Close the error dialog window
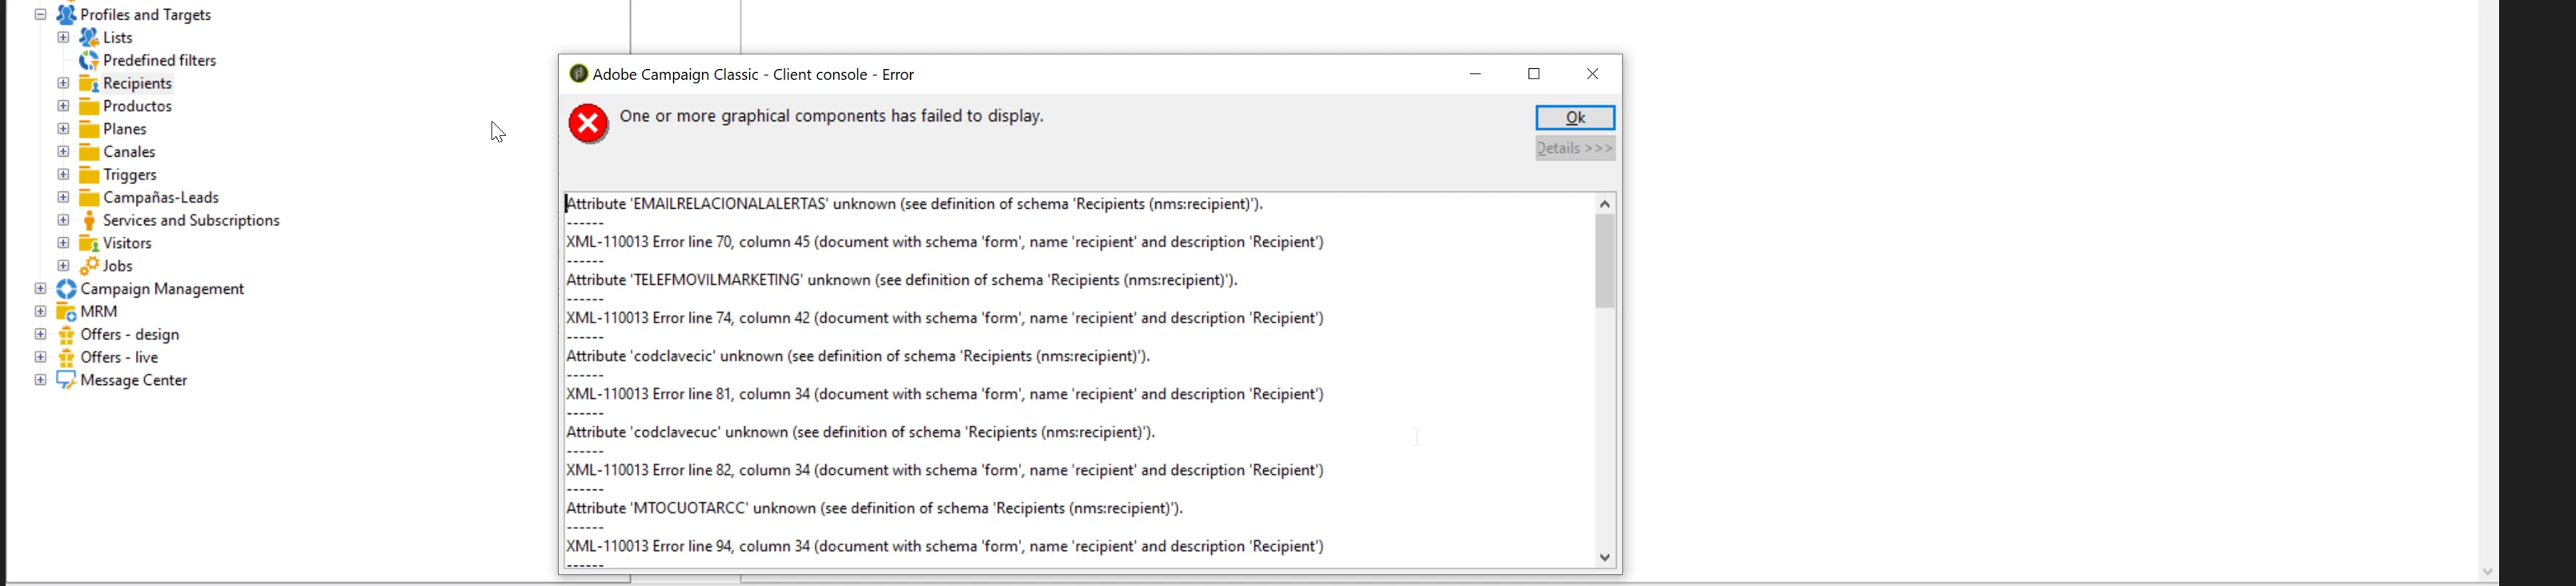Image resolution: width=2576 pixels, height=586 pixels. click(x=1593, y=74)
